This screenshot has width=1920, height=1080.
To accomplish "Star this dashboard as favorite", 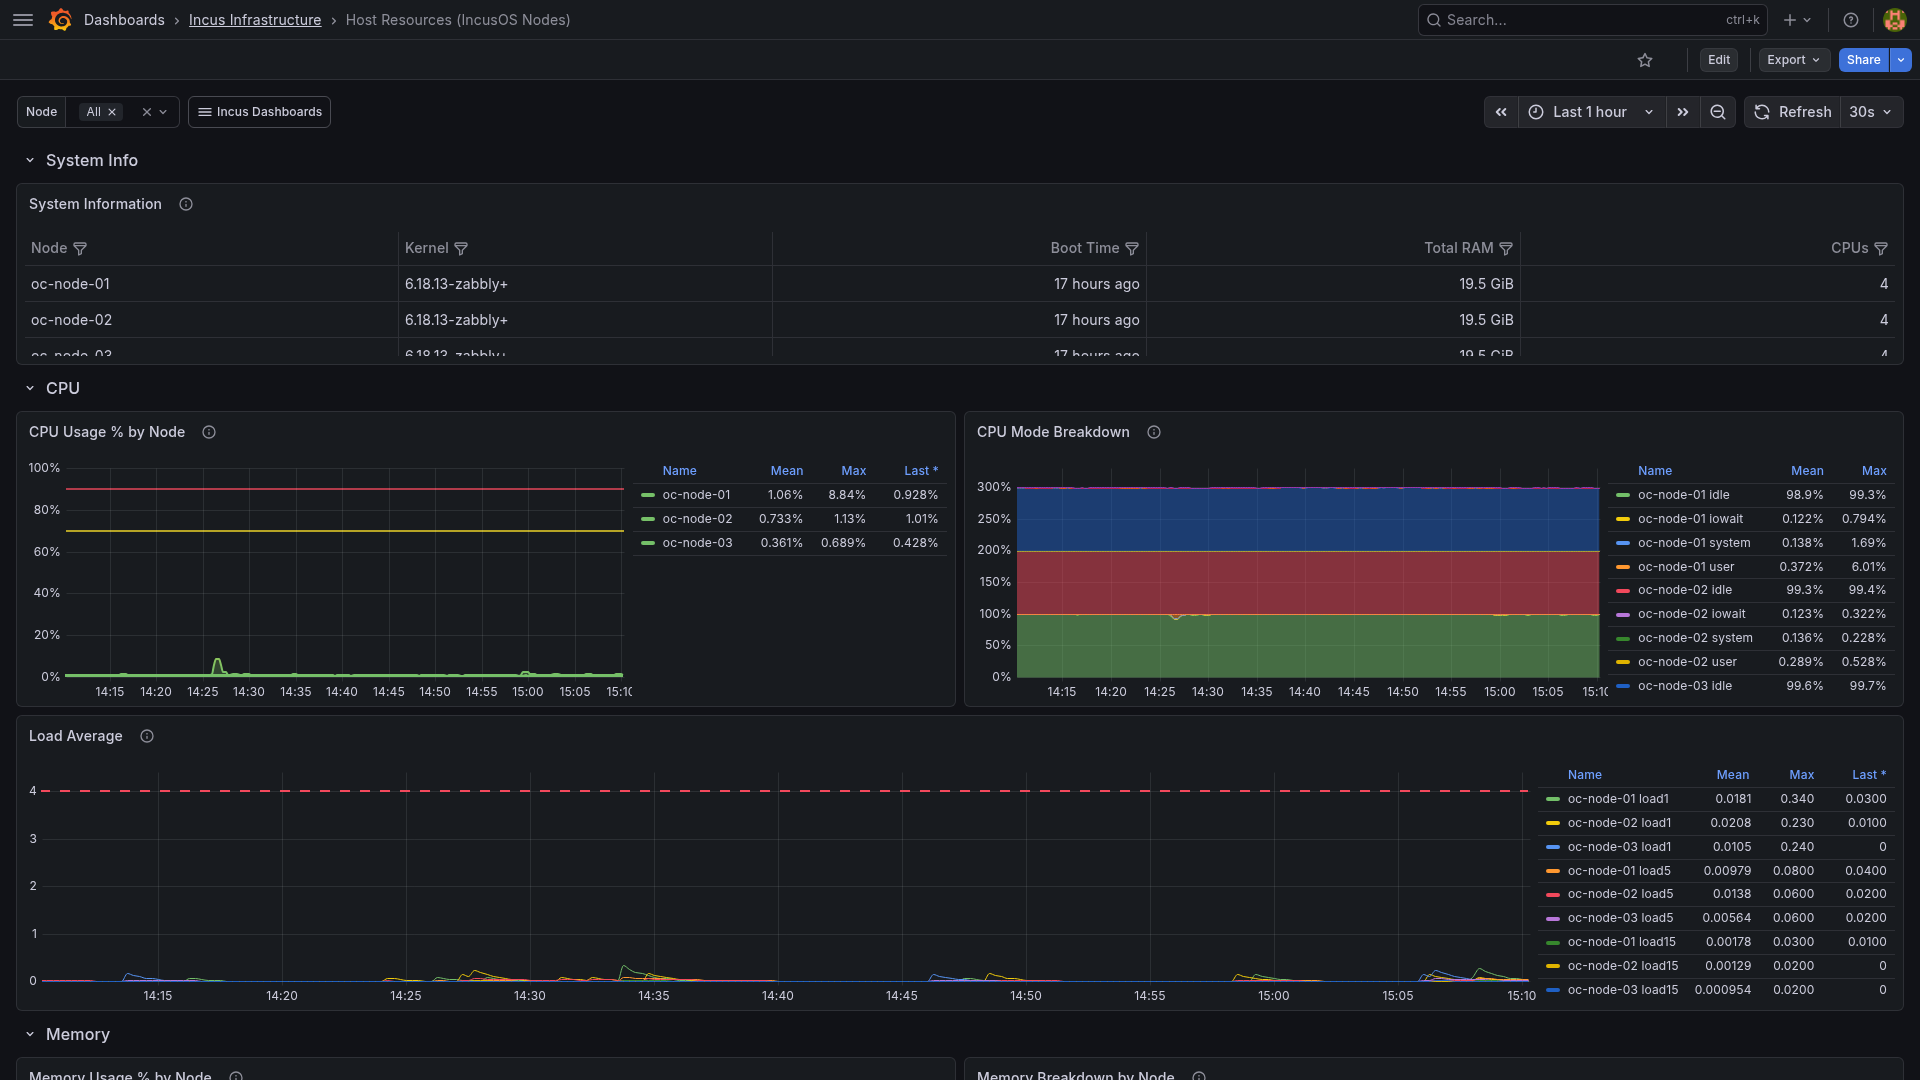I will [1645, 60].
